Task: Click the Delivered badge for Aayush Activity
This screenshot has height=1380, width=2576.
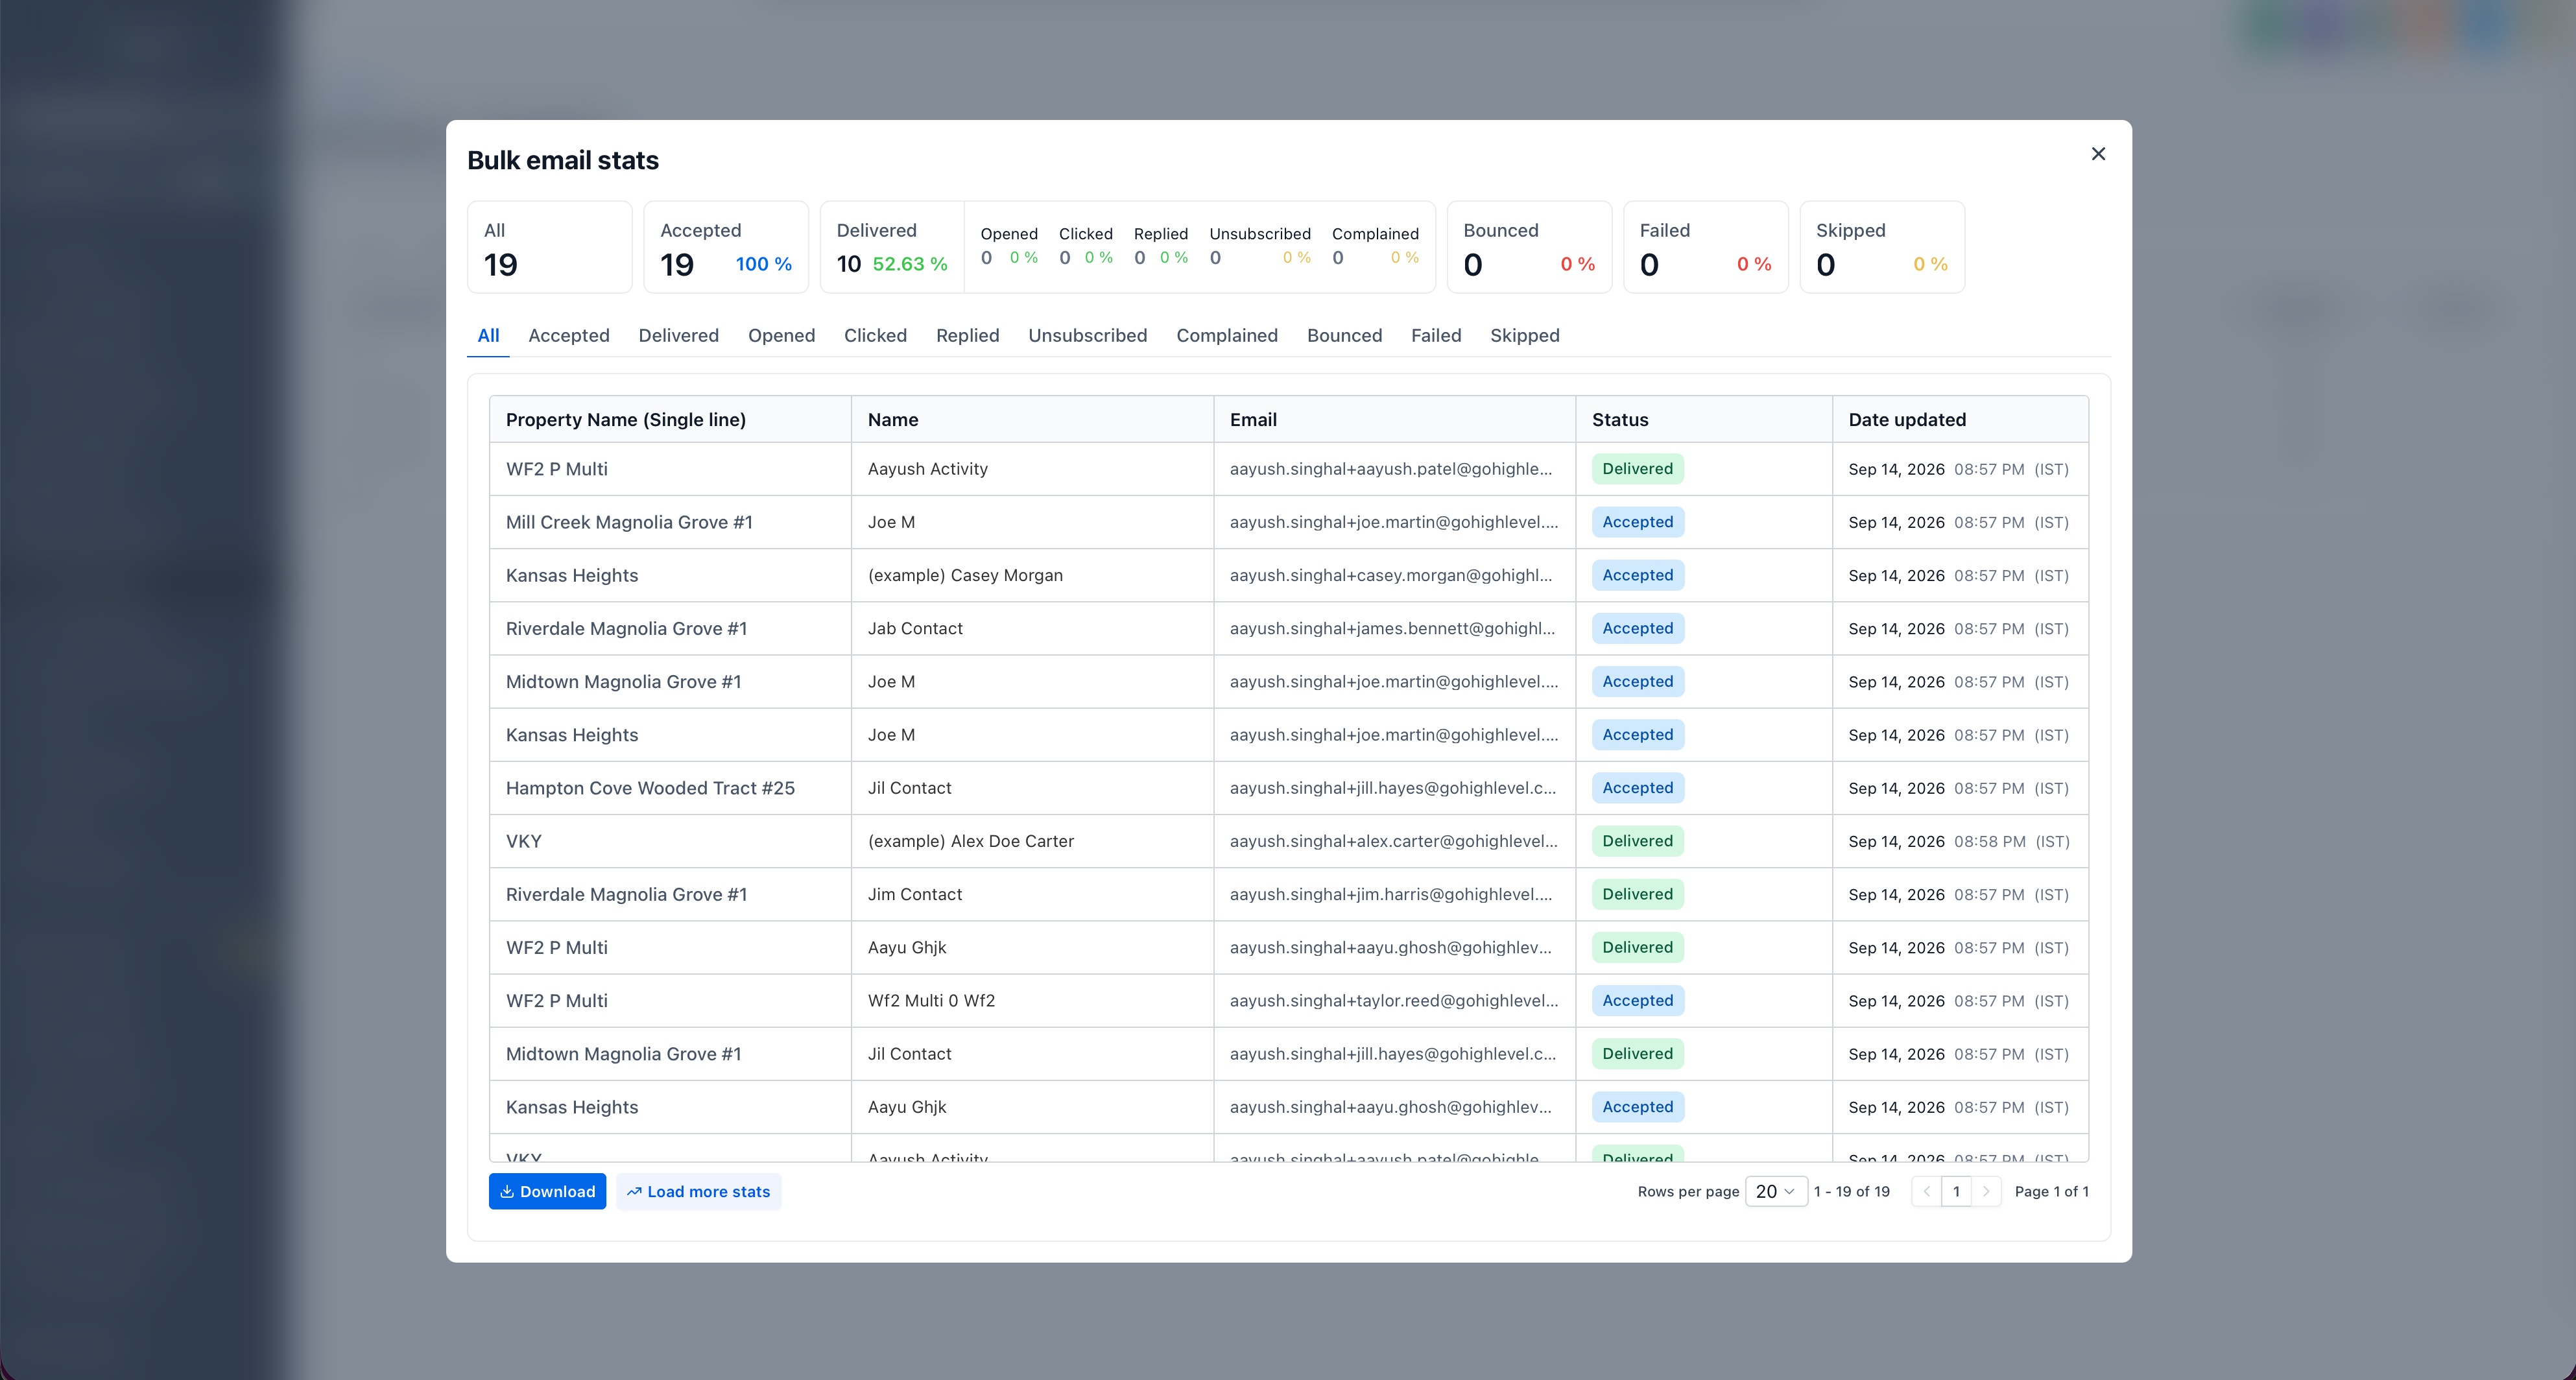Action: (1637, 469)
